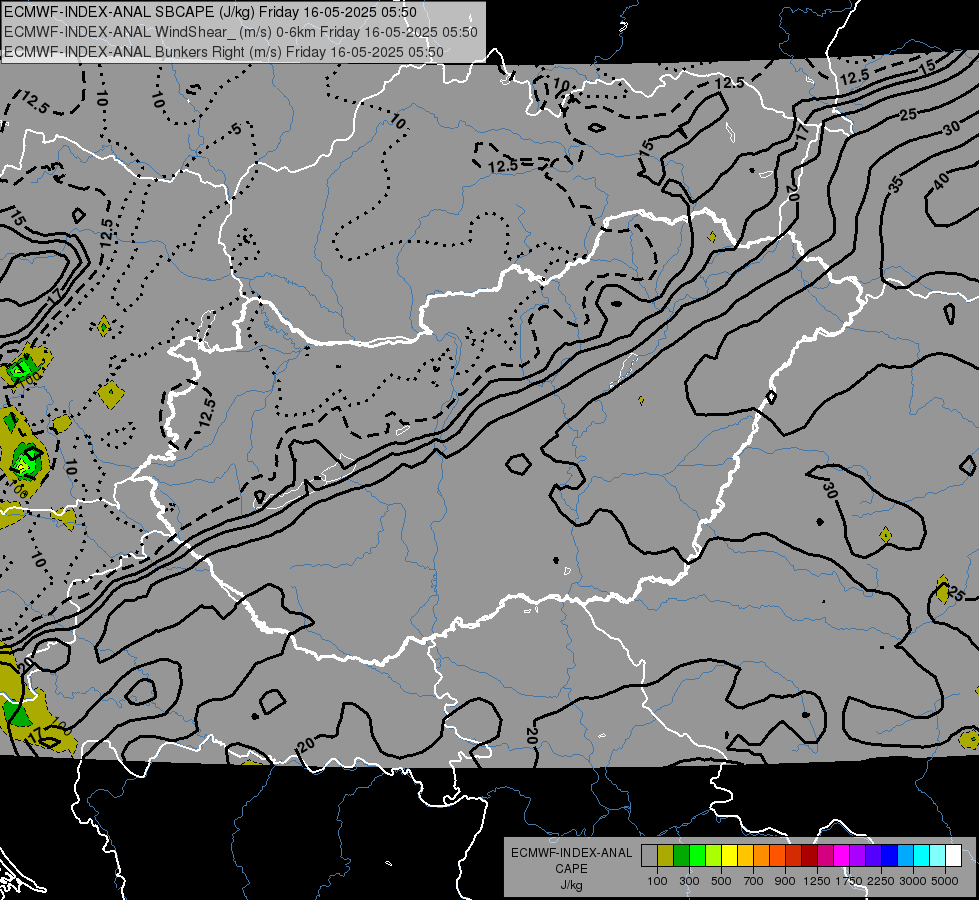Click the J/kg unit label in legend

(571, 885)
